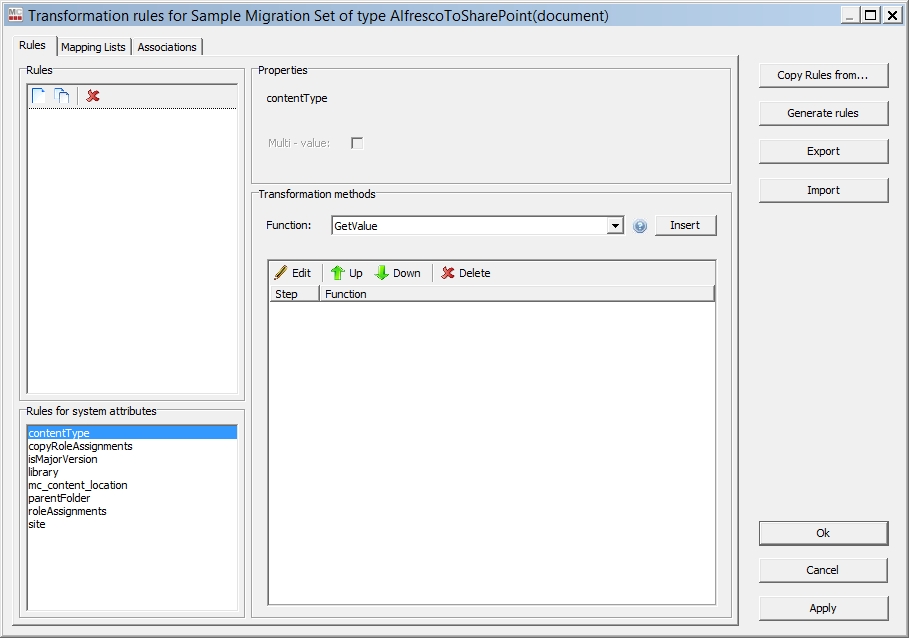The width and height of the screenshot is (909, 638).
Task: Select roleAssignments in system attributes
Action: click(x=132, y=511)
